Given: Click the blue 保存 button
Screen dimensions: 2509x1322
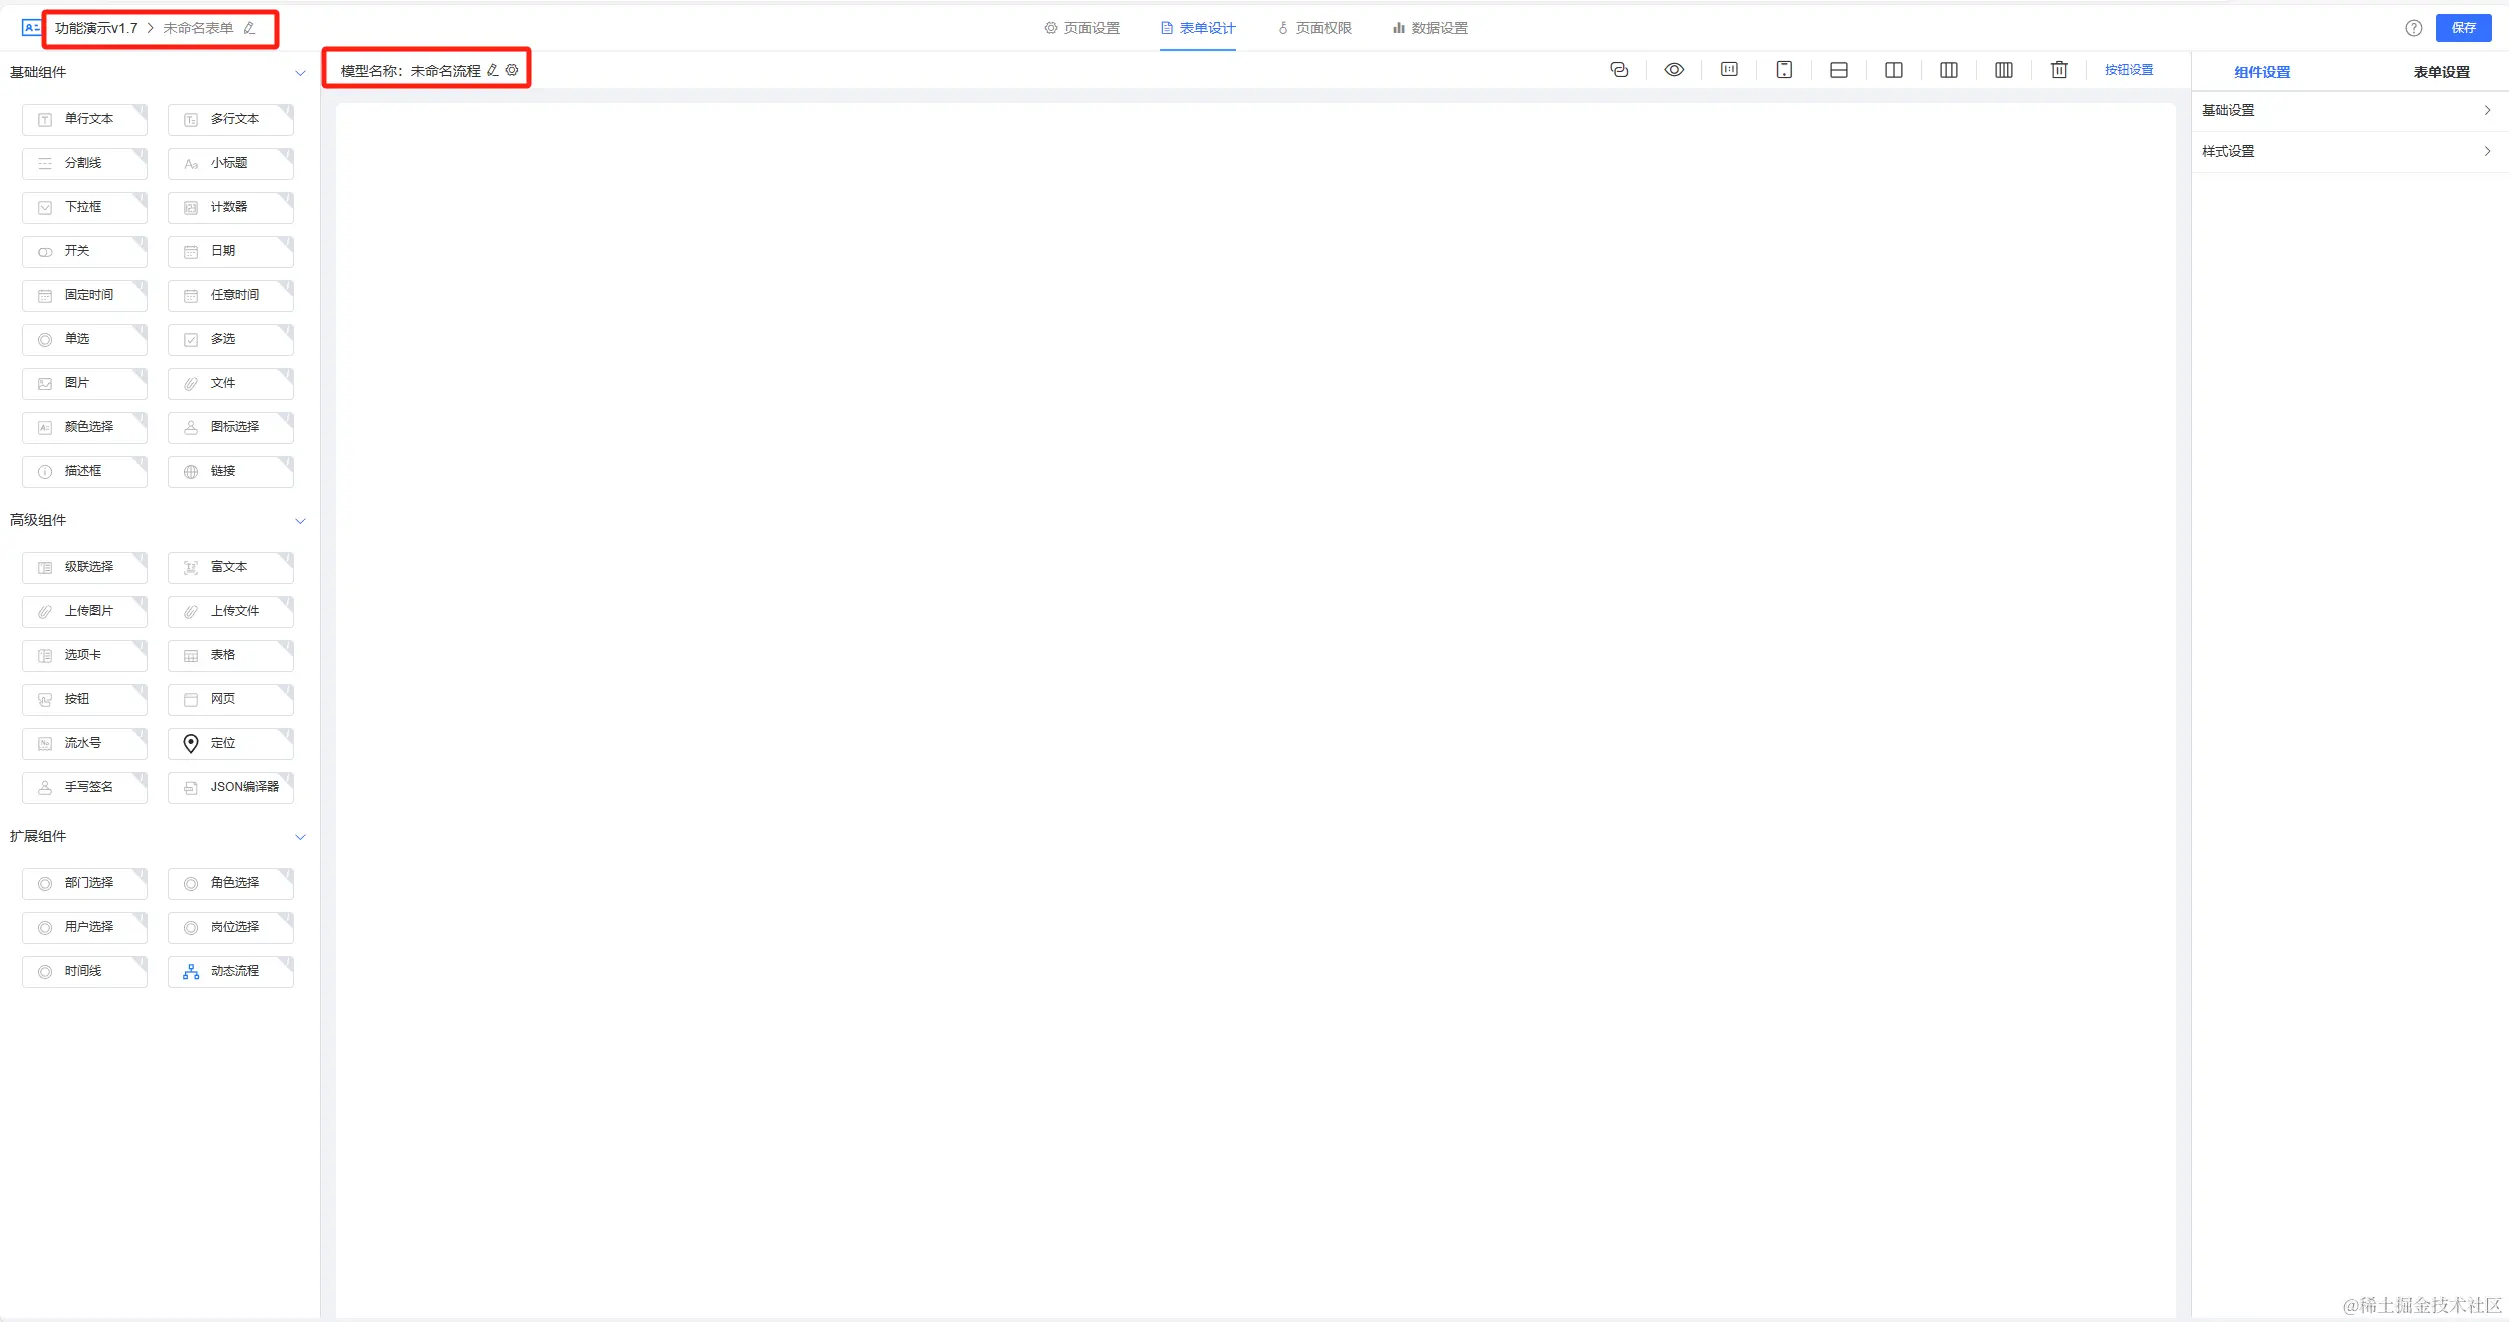Looking at the screenshot, I should [x=2463, y=28].
